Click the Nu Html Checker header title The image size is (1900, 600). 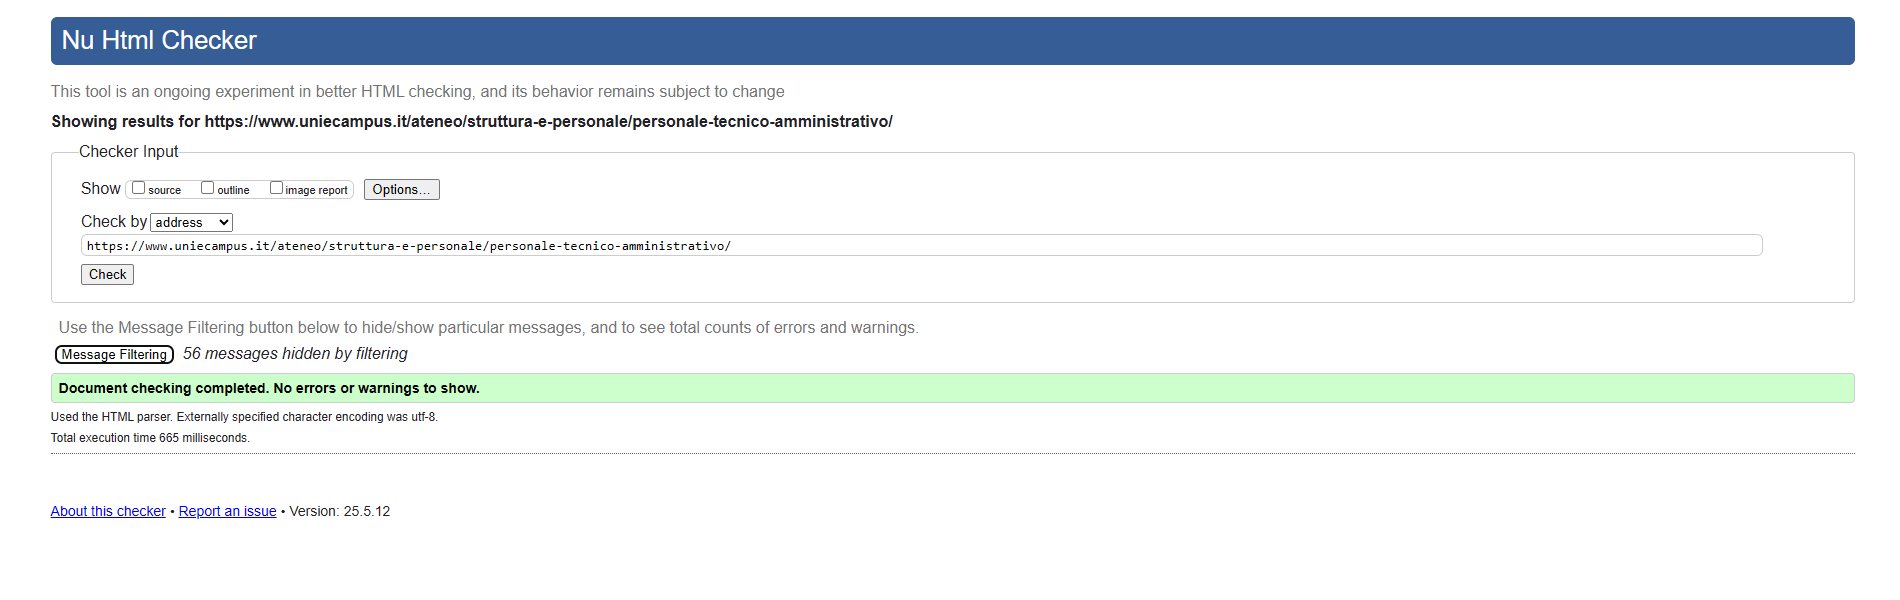pyautogui.click(x=159, y=40)
